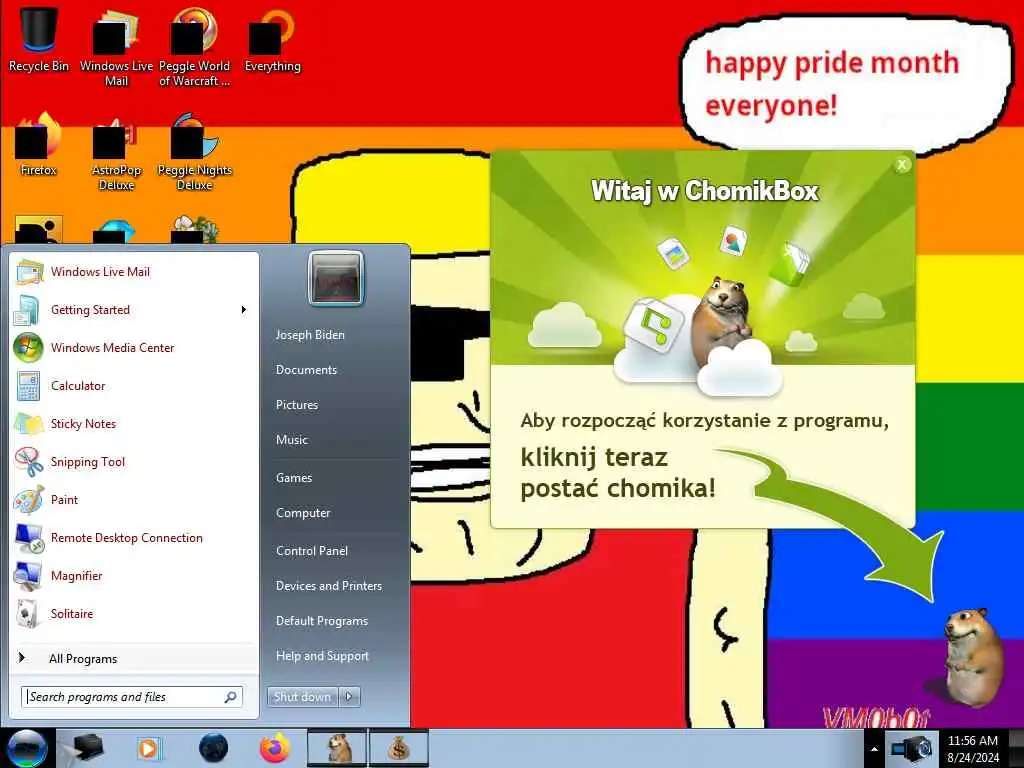Open Default Programs

pos(321,621)
